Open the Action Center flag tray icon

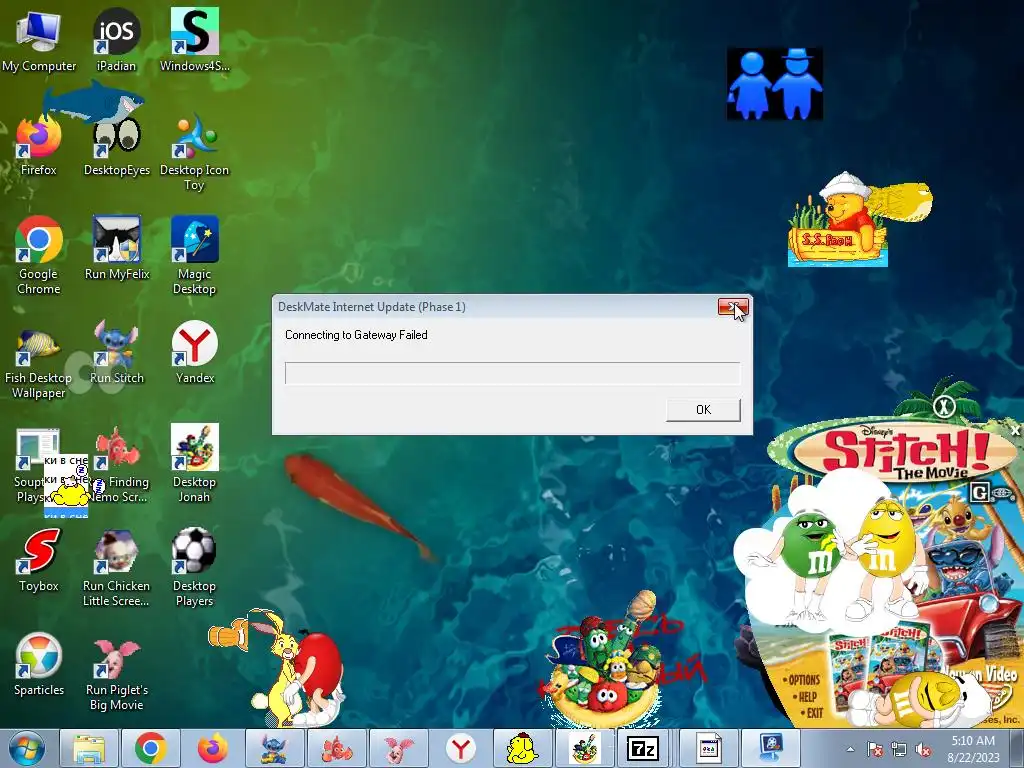tap(874, 749)
